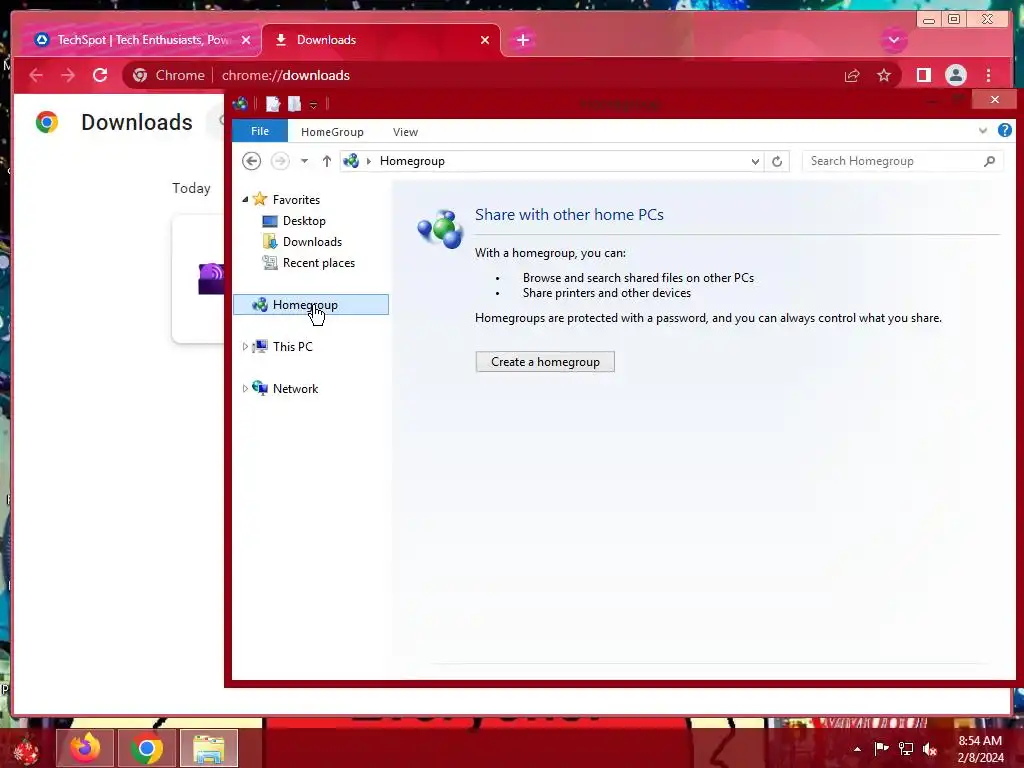Select Downloads in the navigation pane

point(312,242)
